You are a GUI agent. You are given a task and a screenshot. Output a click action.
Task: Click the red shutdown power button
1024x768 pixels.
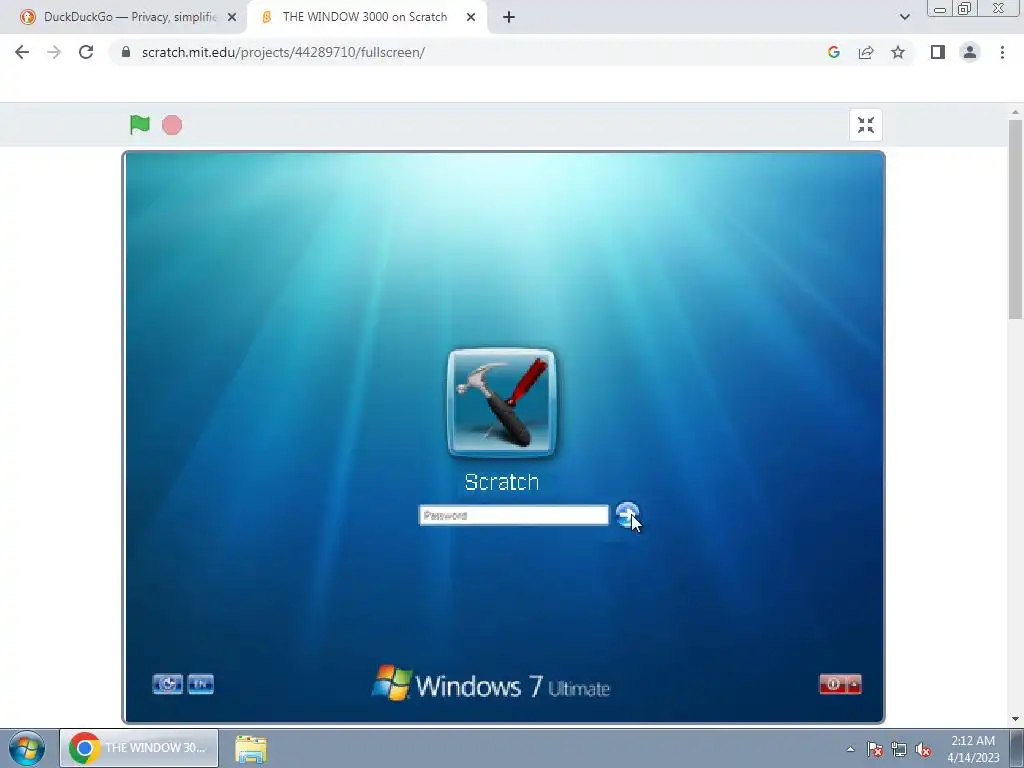[833, 684]
